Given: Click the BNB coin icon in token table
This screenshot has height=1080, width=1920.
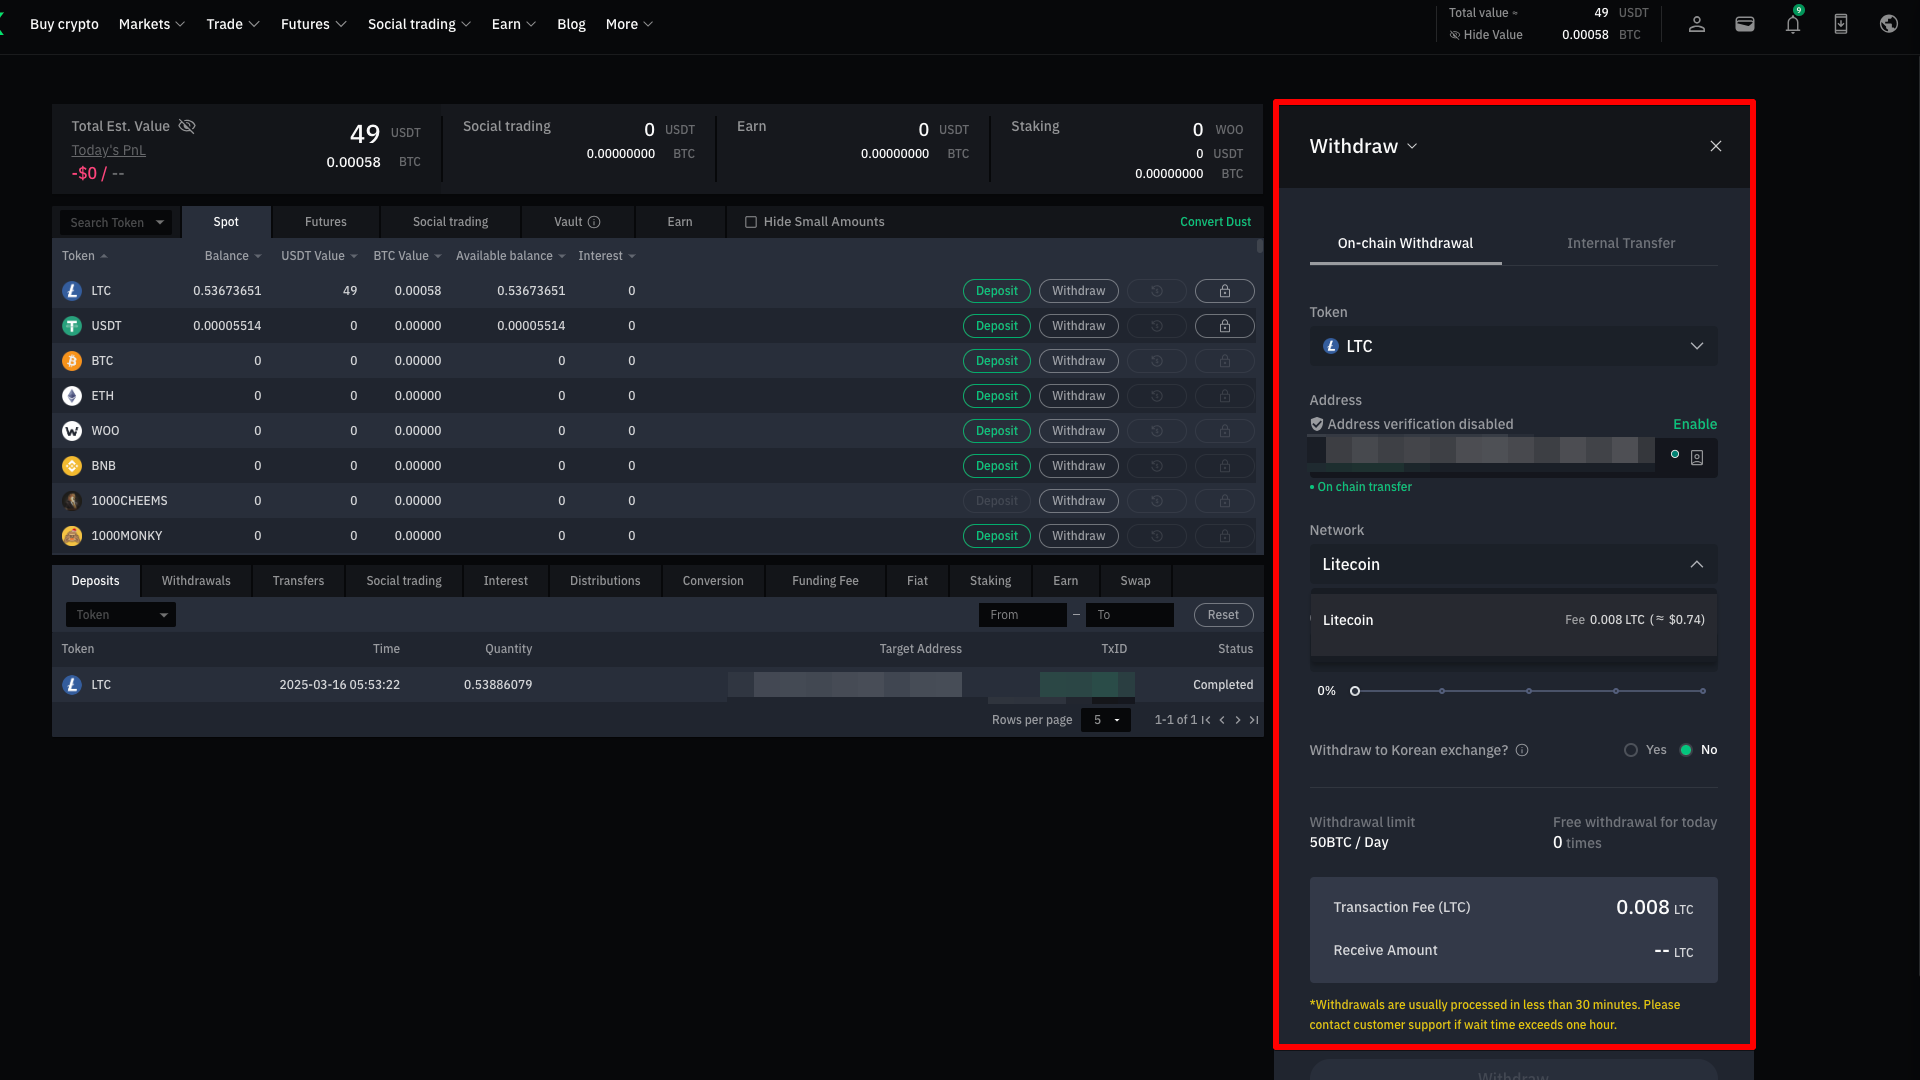Looking at the screenshot, I should [x=72, y=466].
